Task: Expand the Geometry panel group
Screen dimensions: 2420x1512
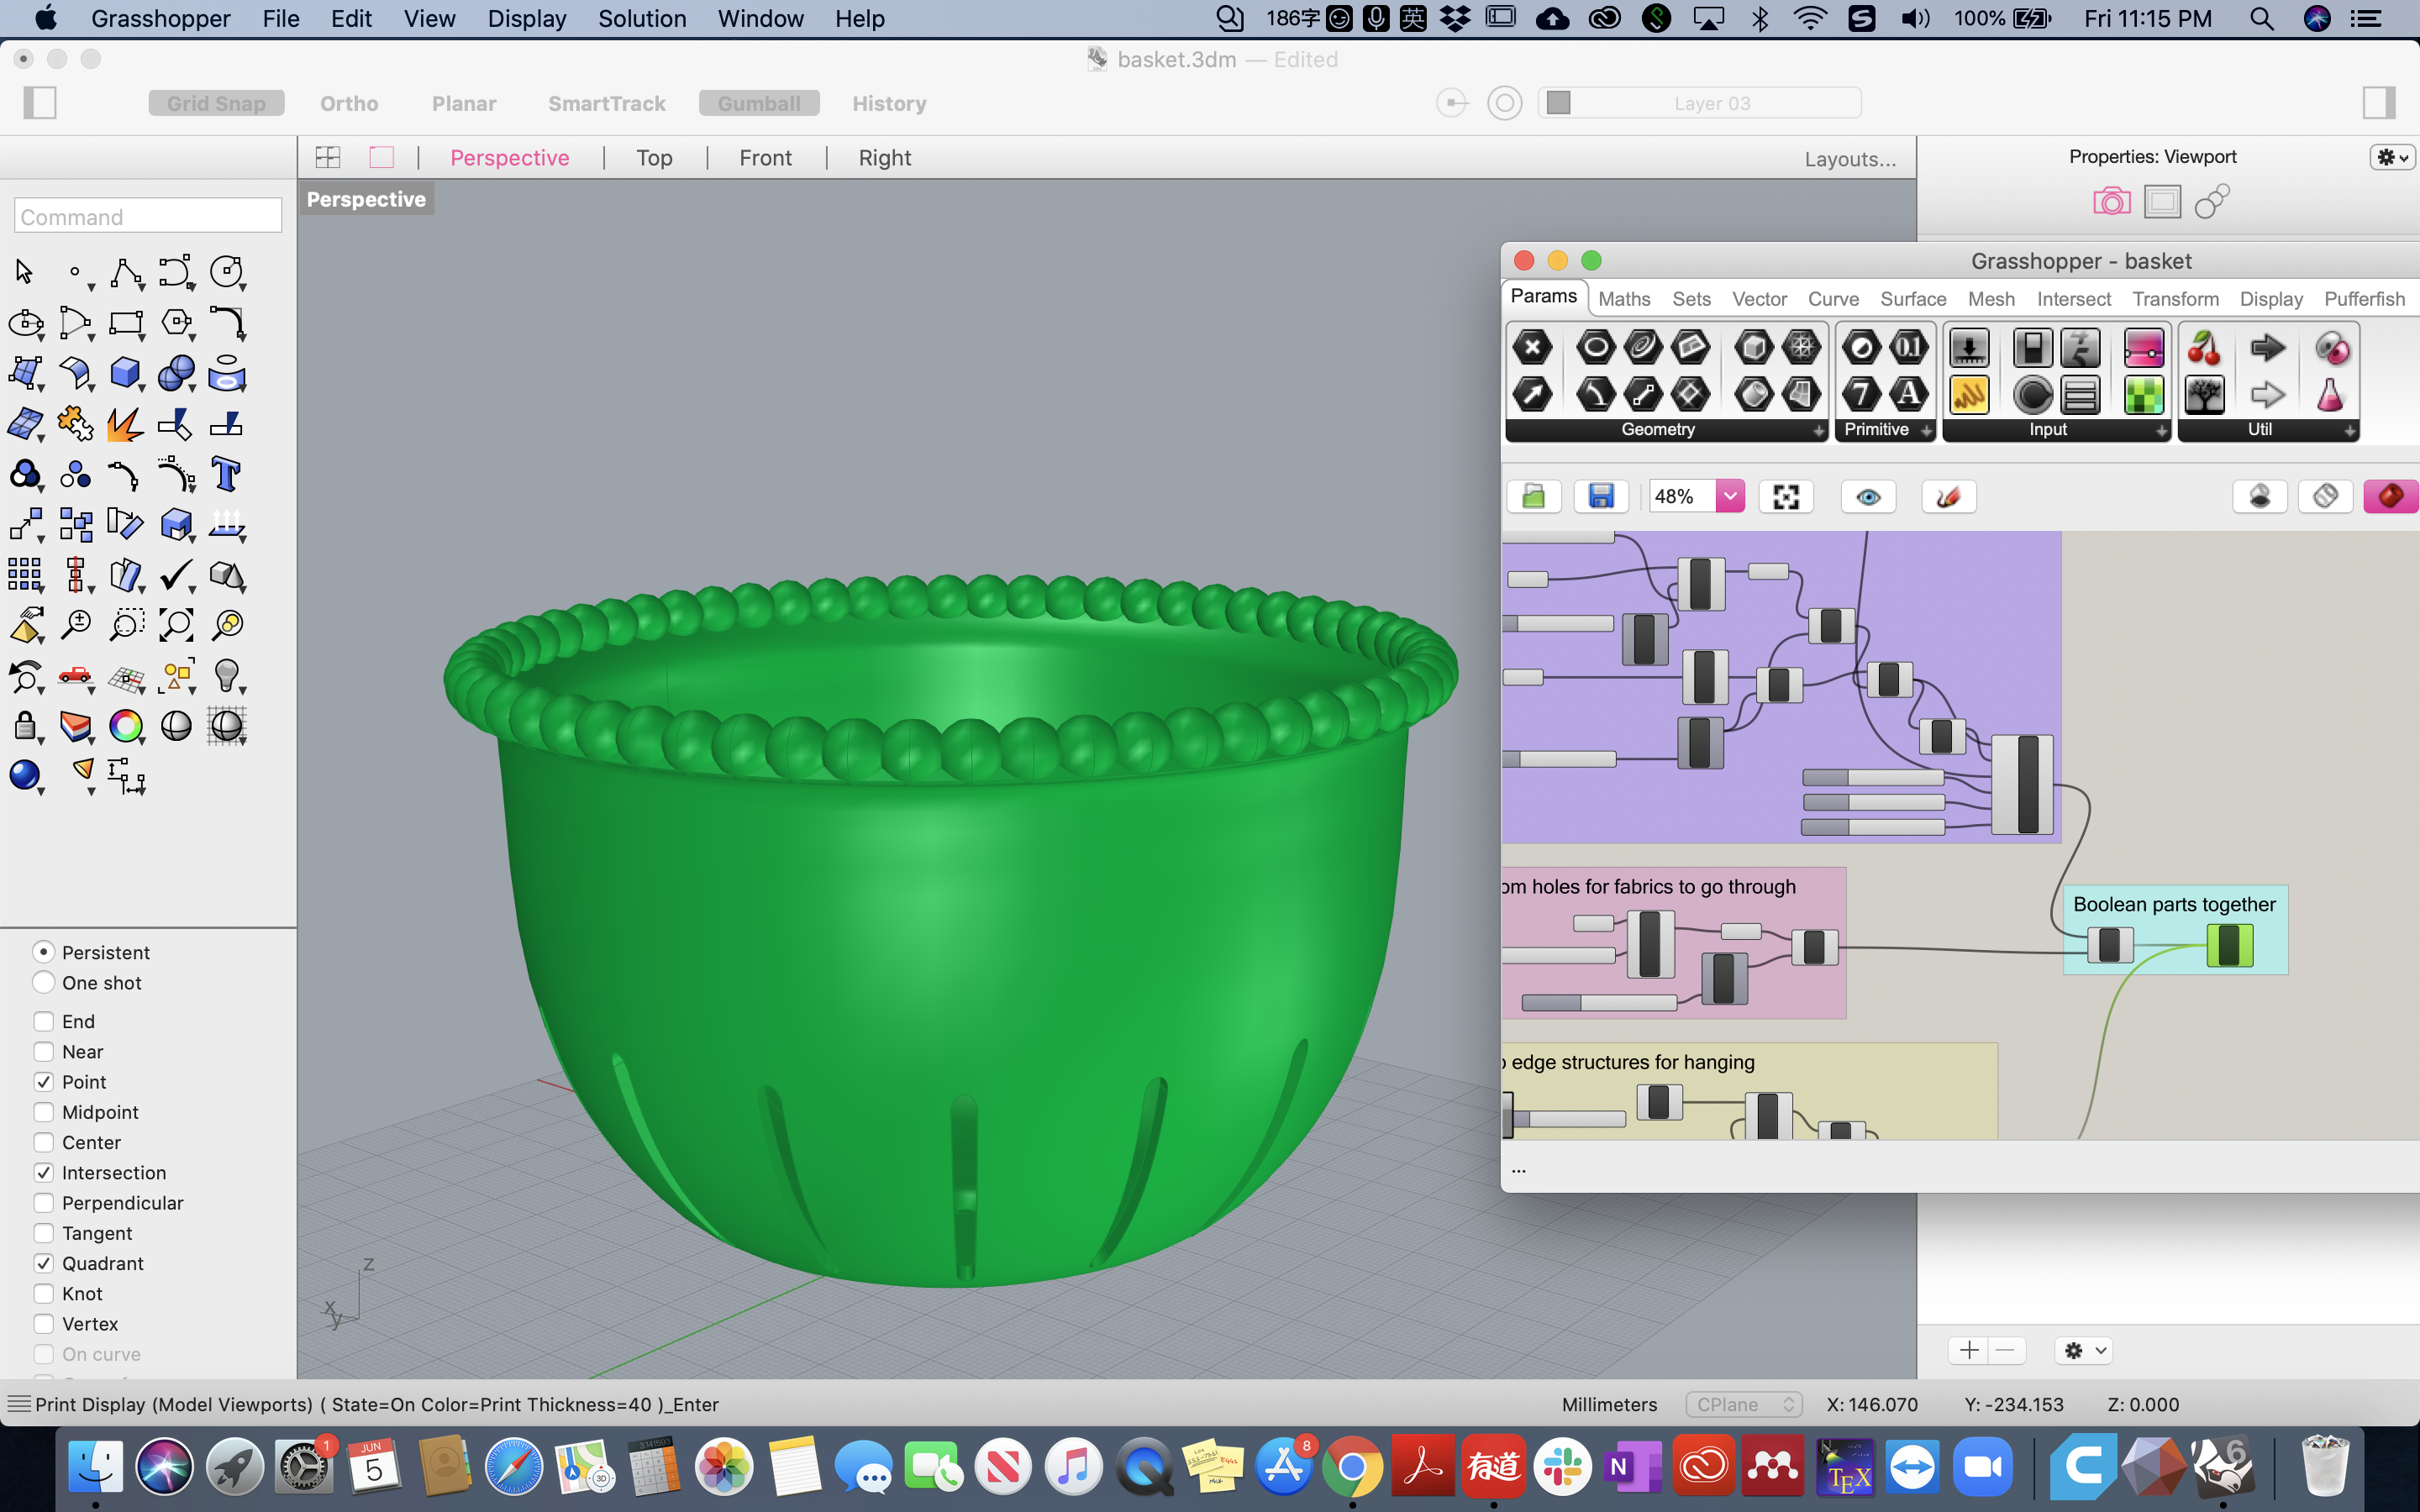Action: point(1818,430)
